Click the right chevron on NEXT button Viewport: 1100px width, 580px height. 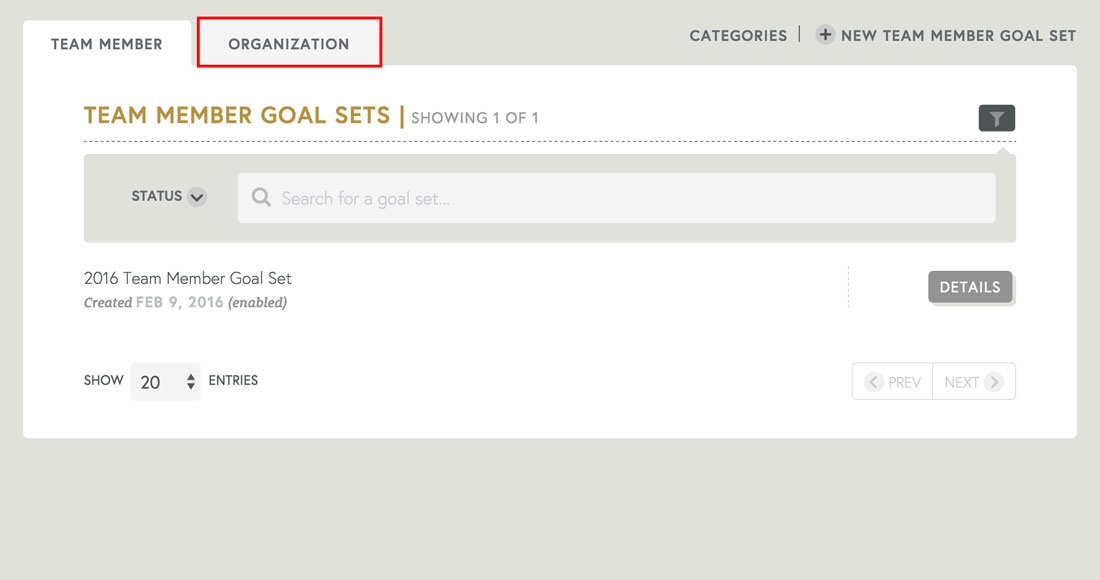click(994, 381)
